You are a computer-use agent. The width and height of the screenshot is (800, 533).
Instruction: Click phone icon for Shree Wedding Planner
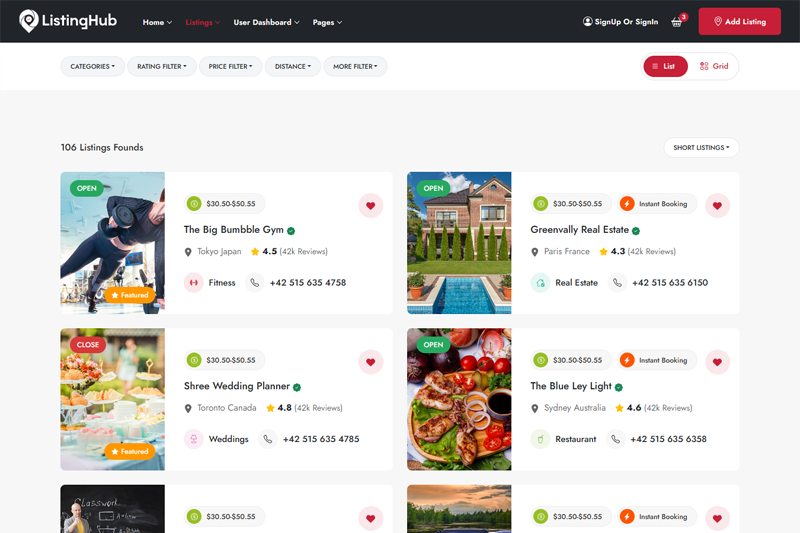pyautogui.click(x=268, y=439)
